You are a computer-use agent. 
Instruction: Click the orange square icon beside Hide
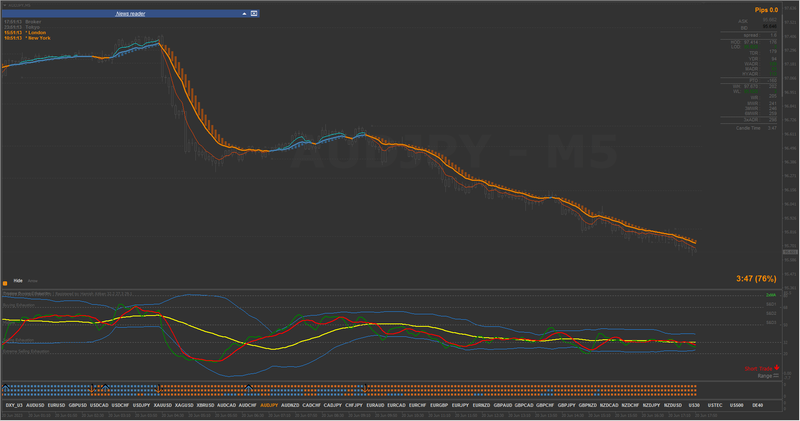click(x=5, y=283)
